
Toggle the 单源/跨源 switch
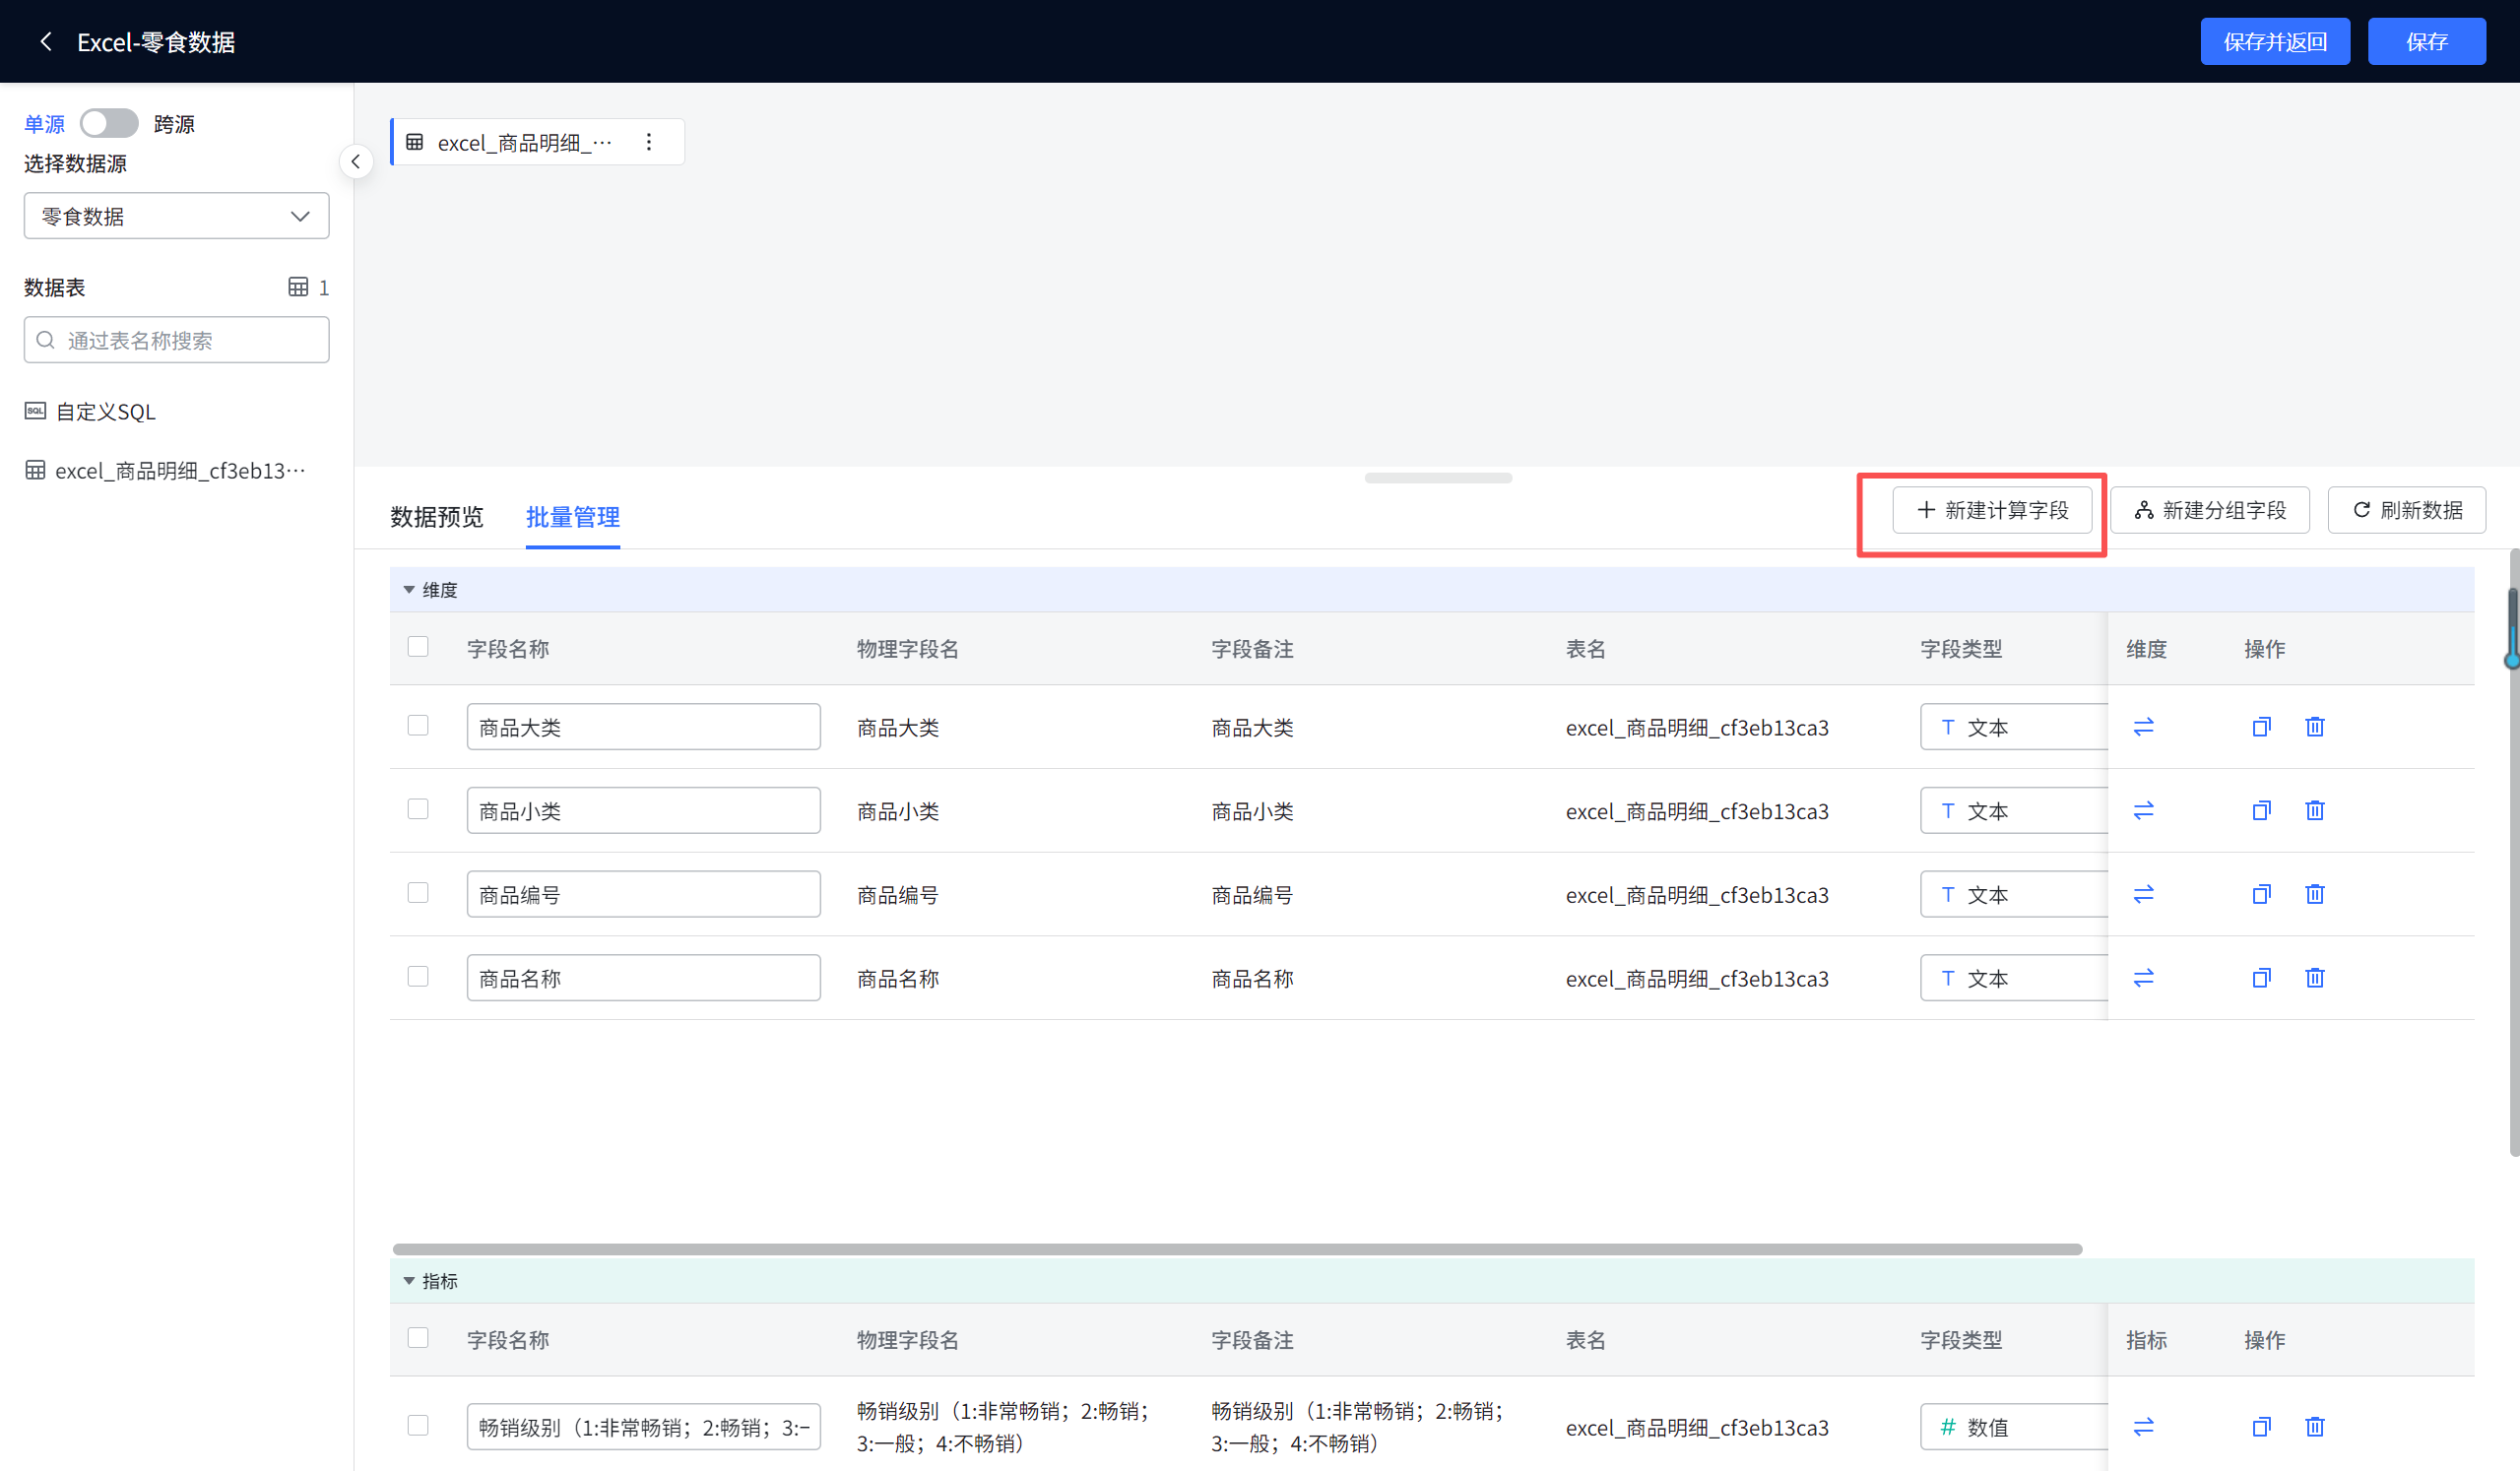click(x=109, y=123)
